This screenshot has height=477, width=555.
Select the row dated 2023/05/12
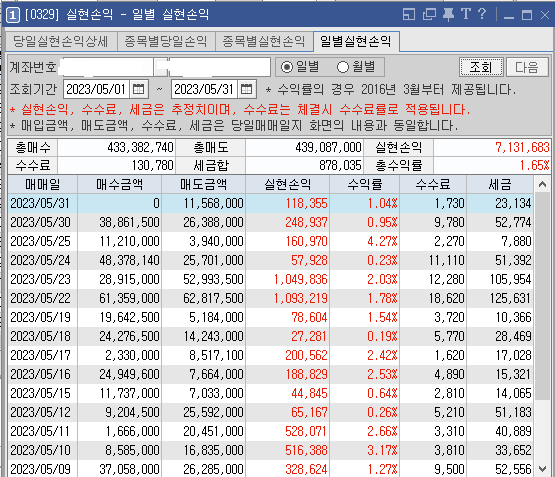click(271, 413)
